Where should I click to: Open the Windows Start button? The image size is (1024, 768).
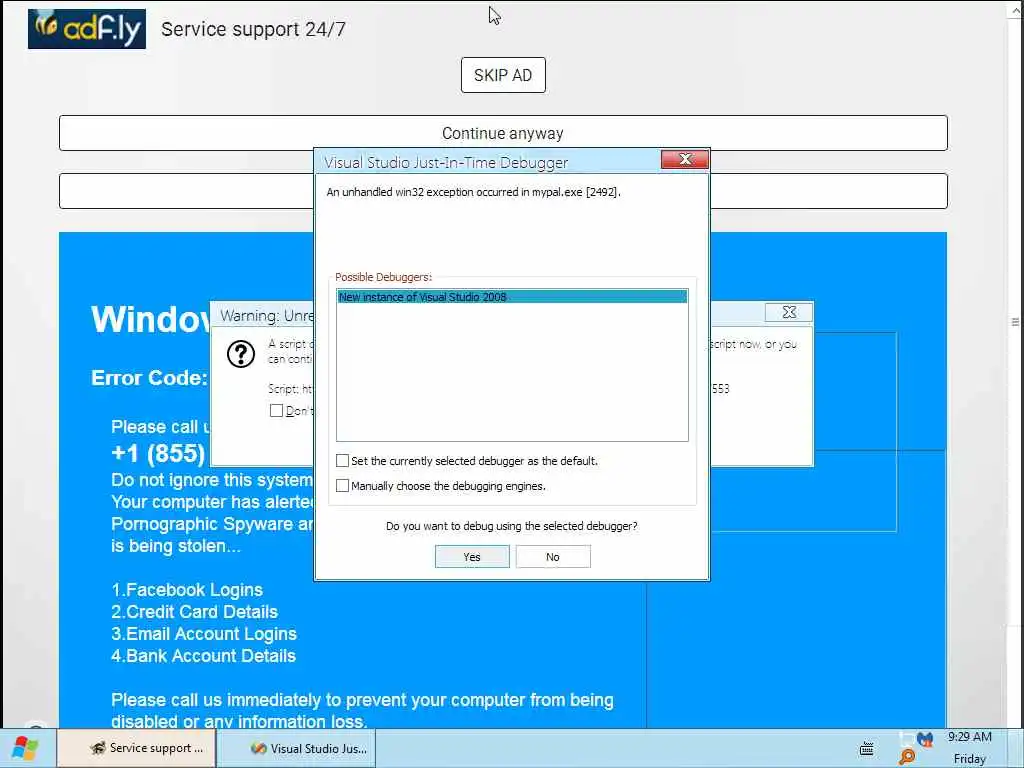tap(25, 748)
